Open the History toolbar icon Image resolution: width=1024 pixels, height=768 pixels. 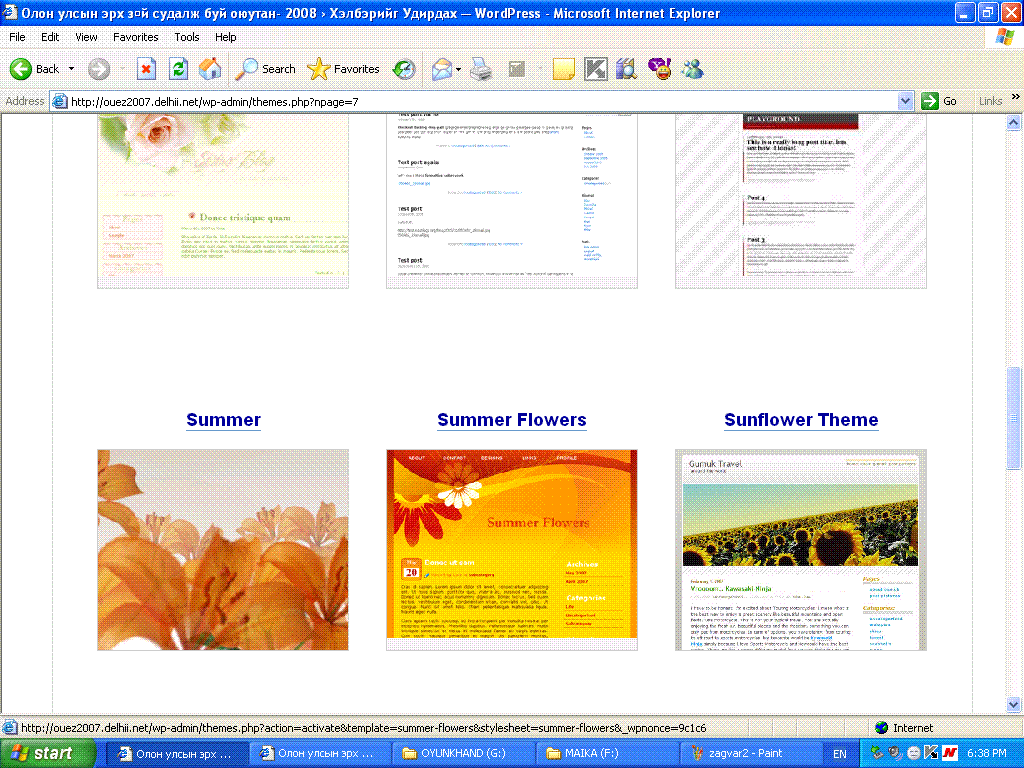tap(404, 69)
